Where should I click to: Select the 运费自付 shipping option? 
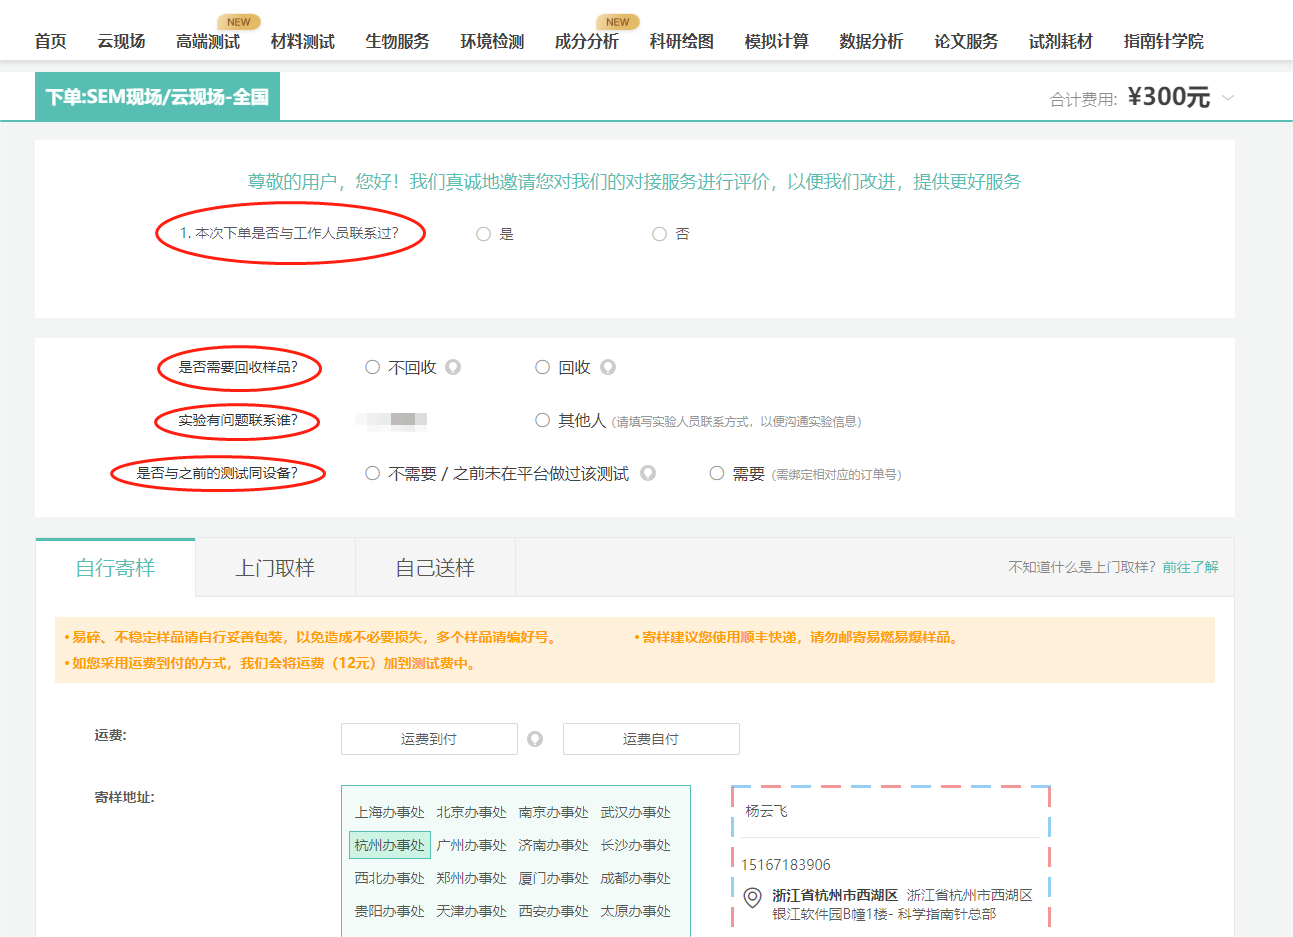point(651,739)
